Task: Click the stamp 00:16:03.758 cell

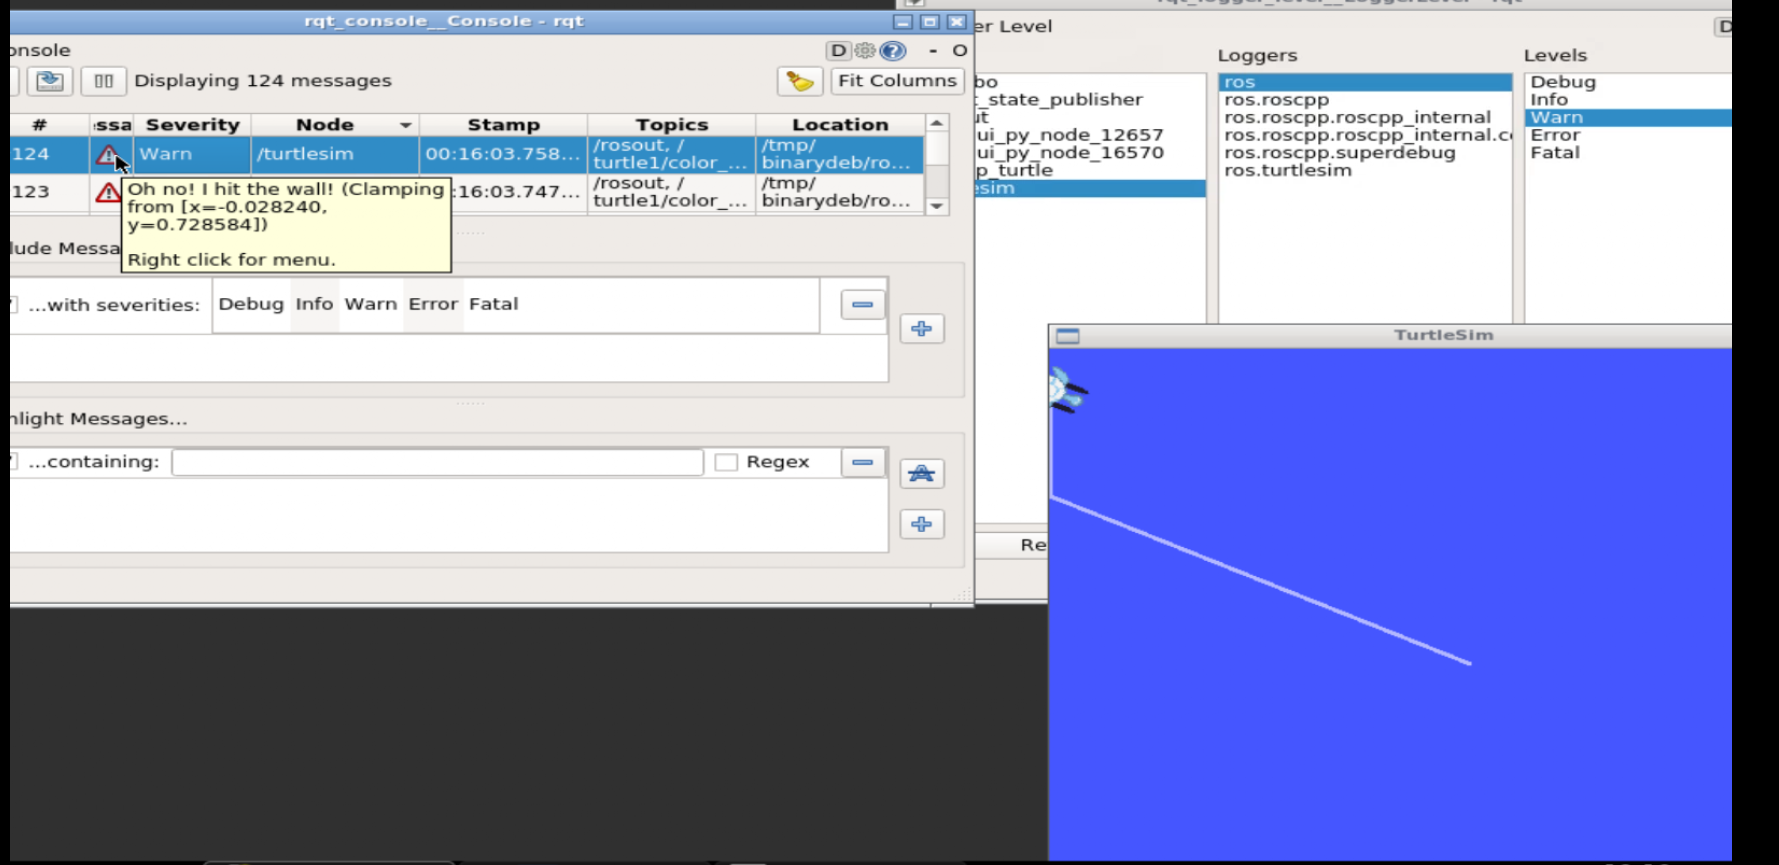Action: pos(503,154)
